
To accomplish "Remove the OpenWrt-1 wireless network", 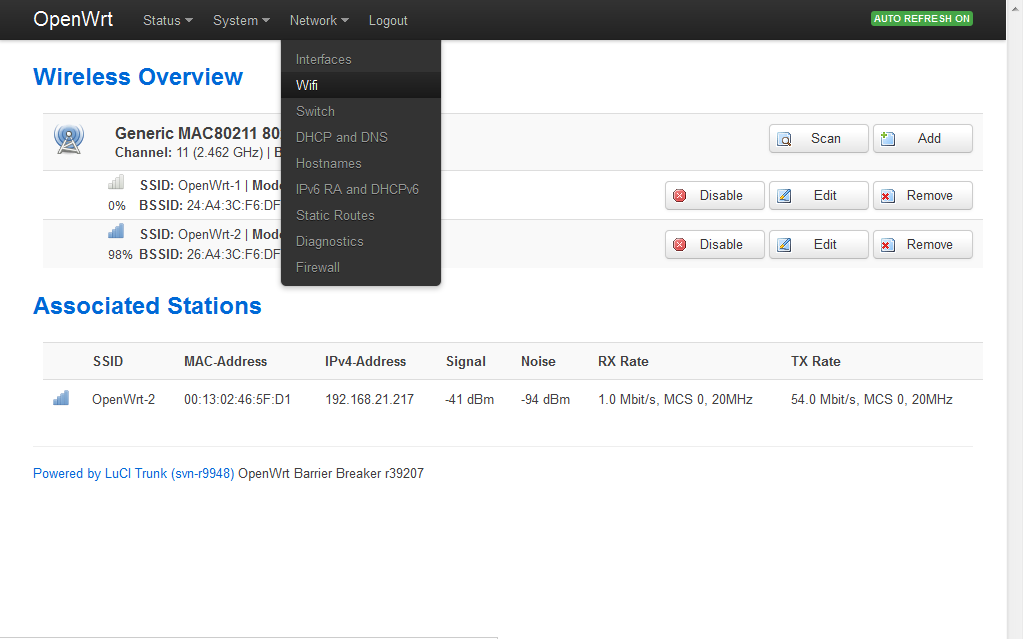I will (x=923, y=196).
